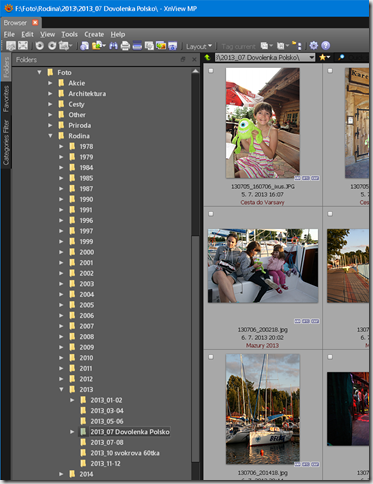The height and width of the screenshot is (484, 373).
Task: Switch to the Favorites side tab
Action: pyautogui.click(x=6, y=99)
